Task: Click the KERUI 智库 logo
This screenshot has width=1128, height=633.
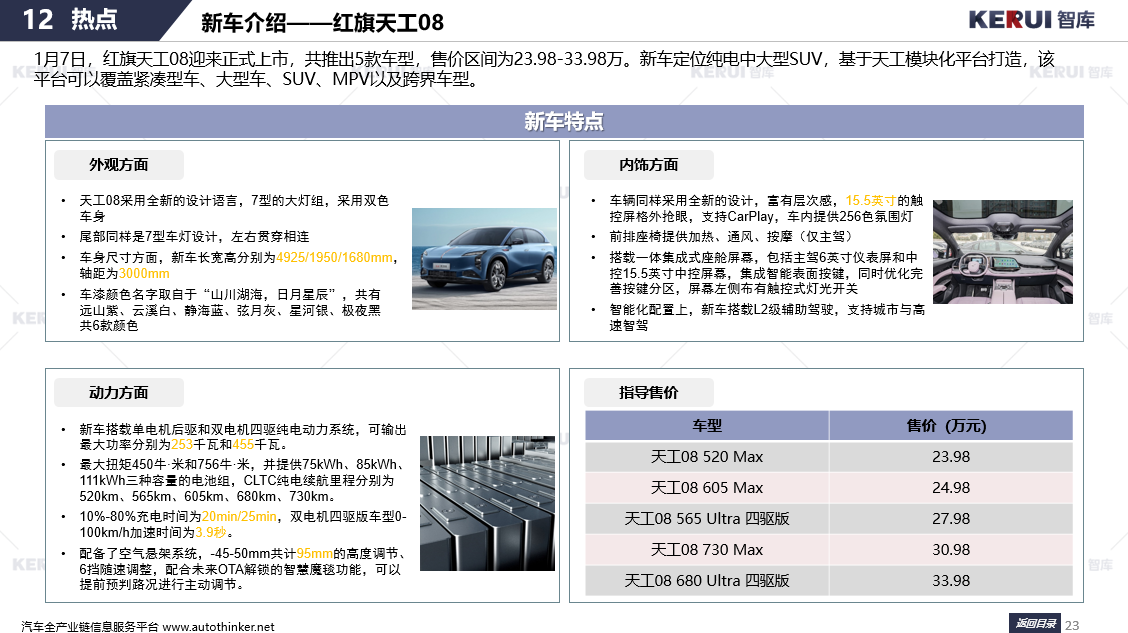Action: coord(1031,19)
